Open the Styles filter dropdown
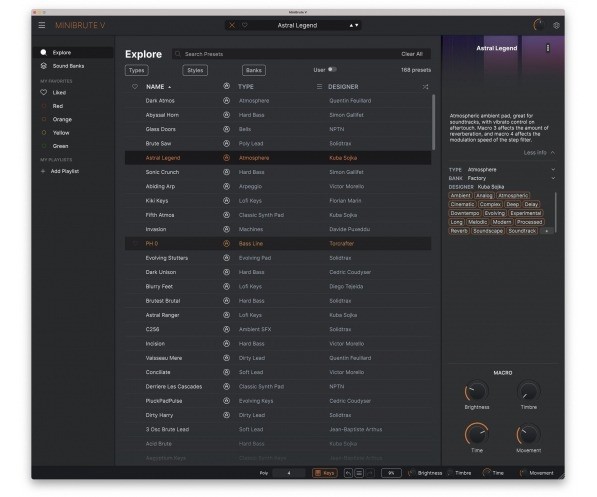 [x=195, y=70]
